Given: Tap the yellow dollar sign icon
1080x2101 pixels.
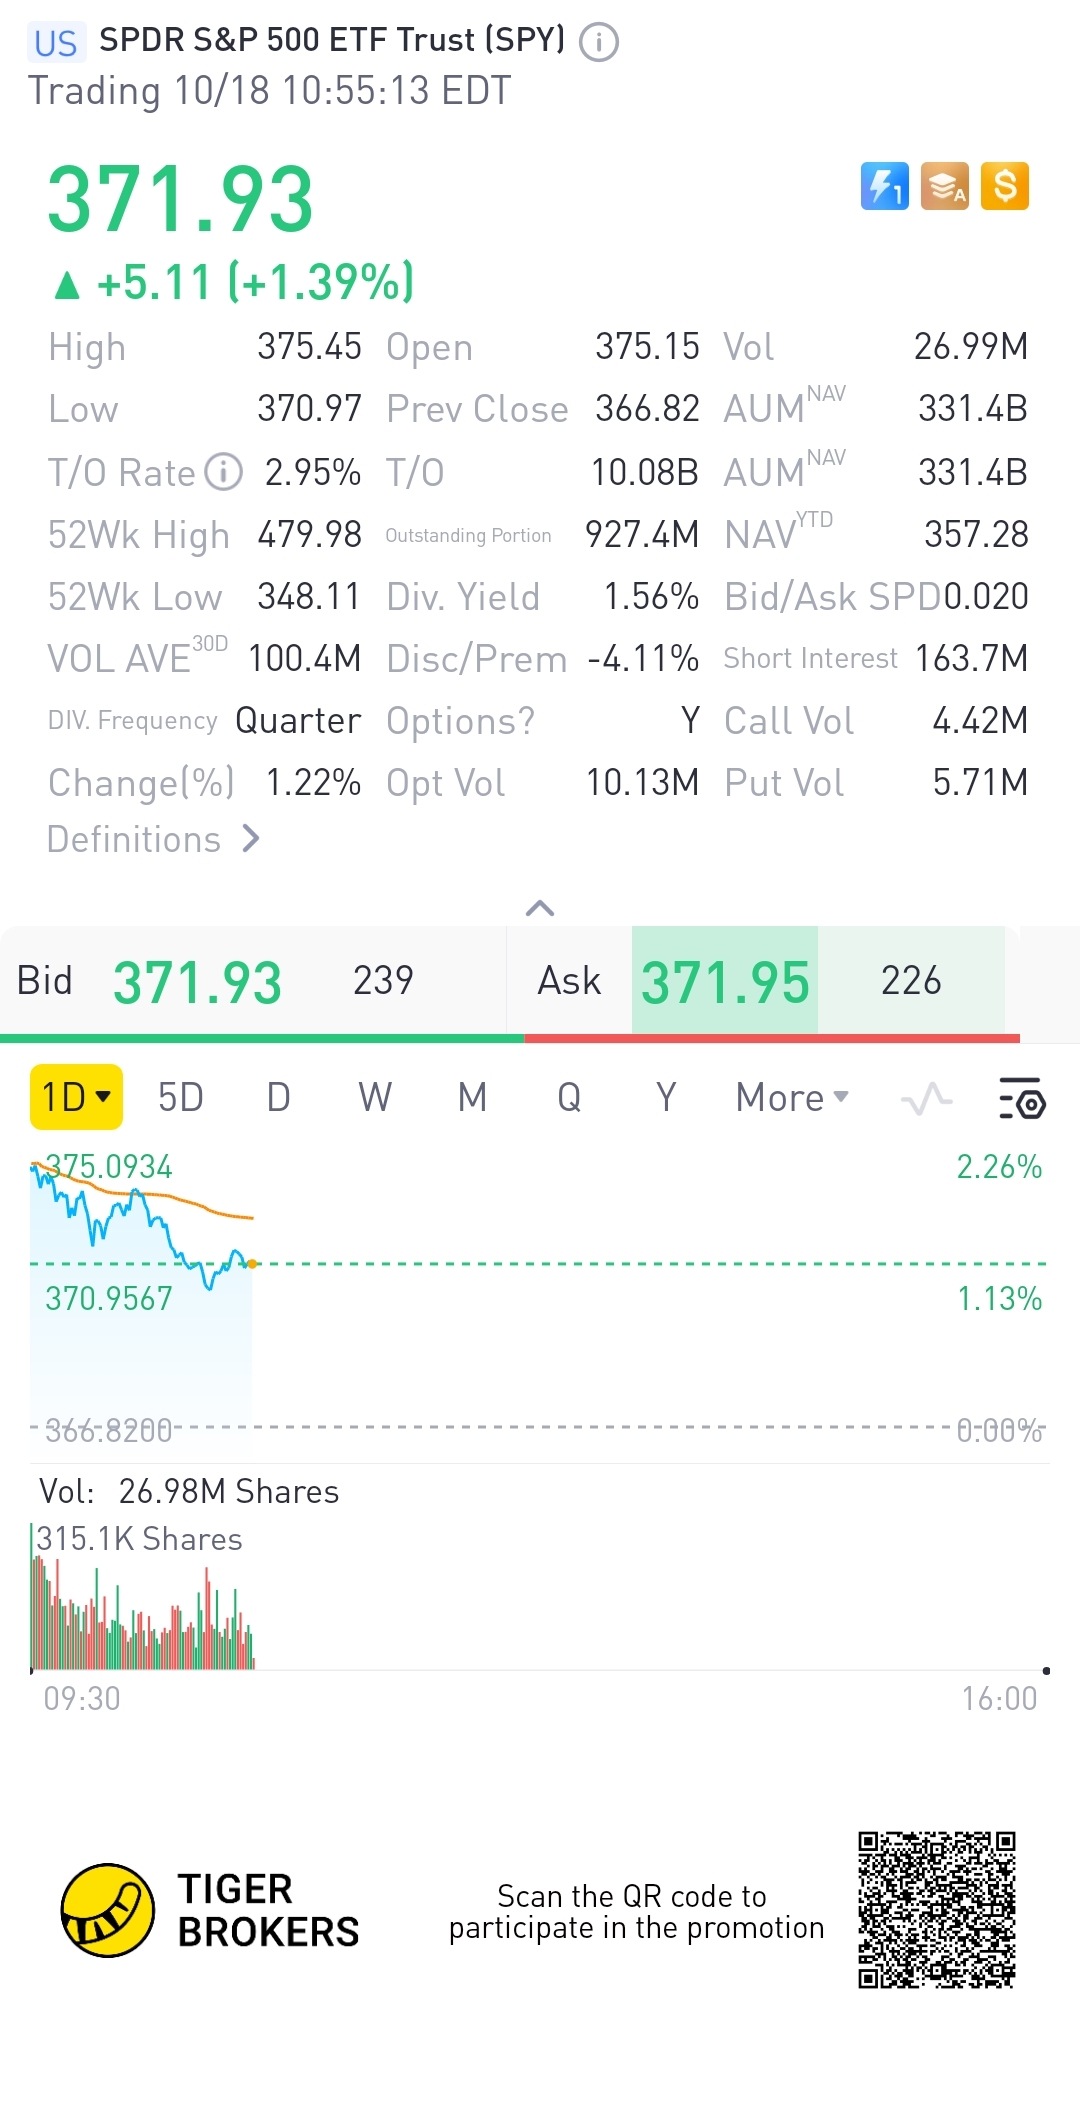Looking at the screenshot, I should coord(1005,186).
